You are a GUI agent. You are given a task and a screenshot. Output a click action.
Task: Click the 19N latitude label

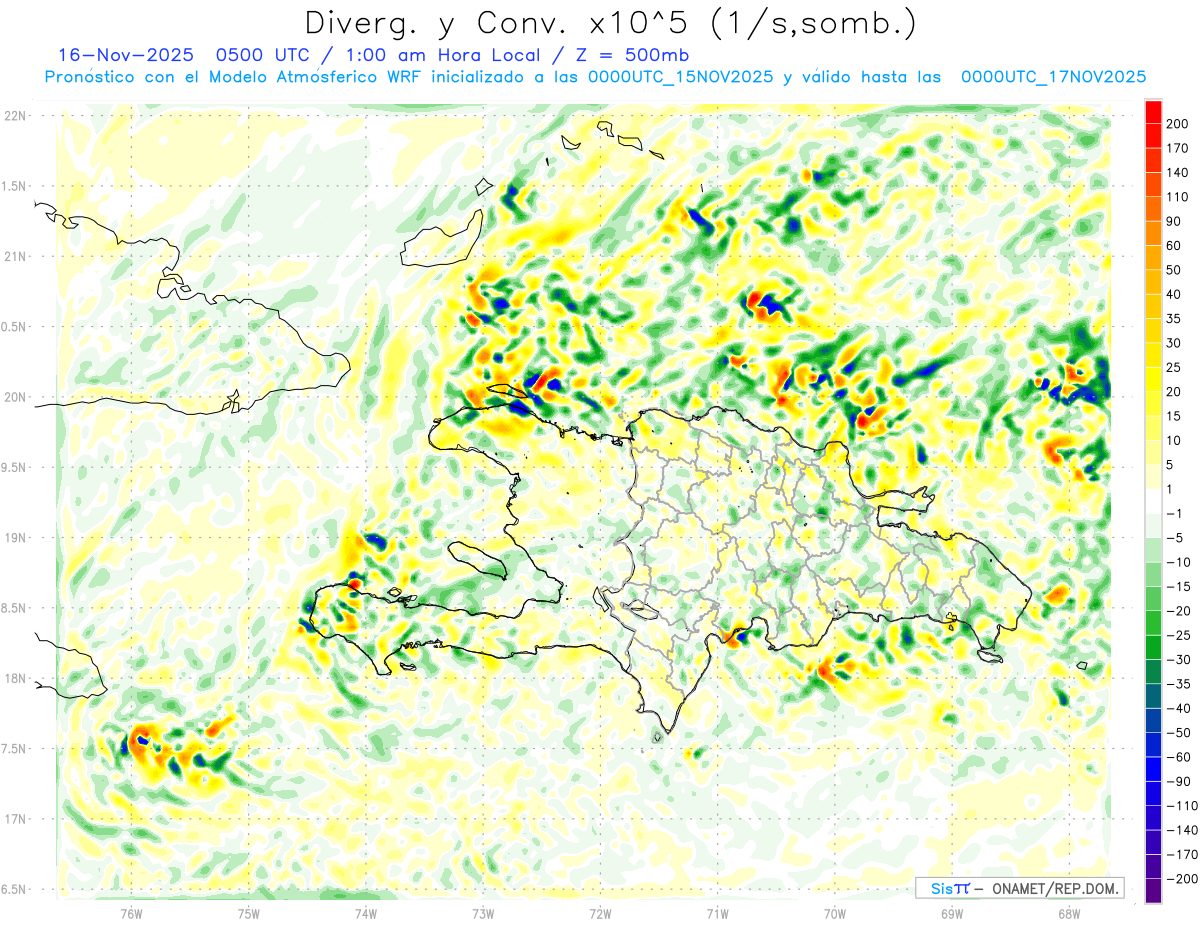[14, 538]
